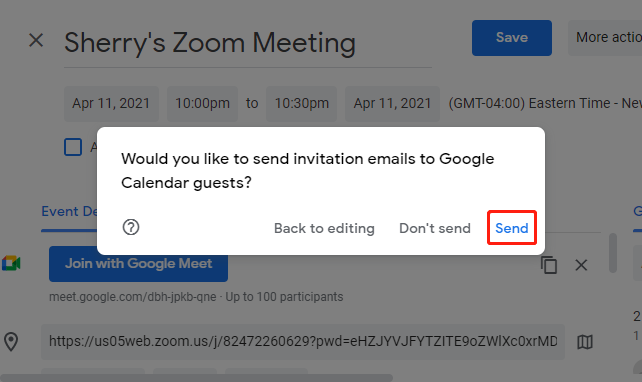Screen dimensions: 642x382
Task: Click the Join with Google Meet button
Action: [138, 264]
